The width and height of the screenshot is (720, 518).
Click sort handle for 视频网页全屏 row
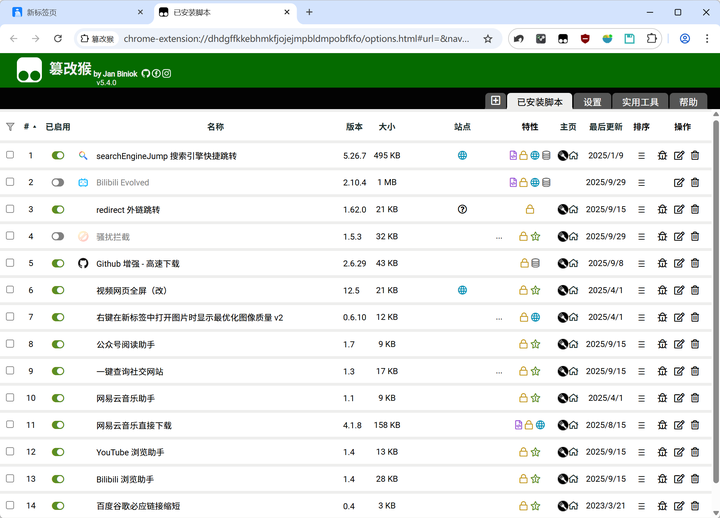(641, 290)
